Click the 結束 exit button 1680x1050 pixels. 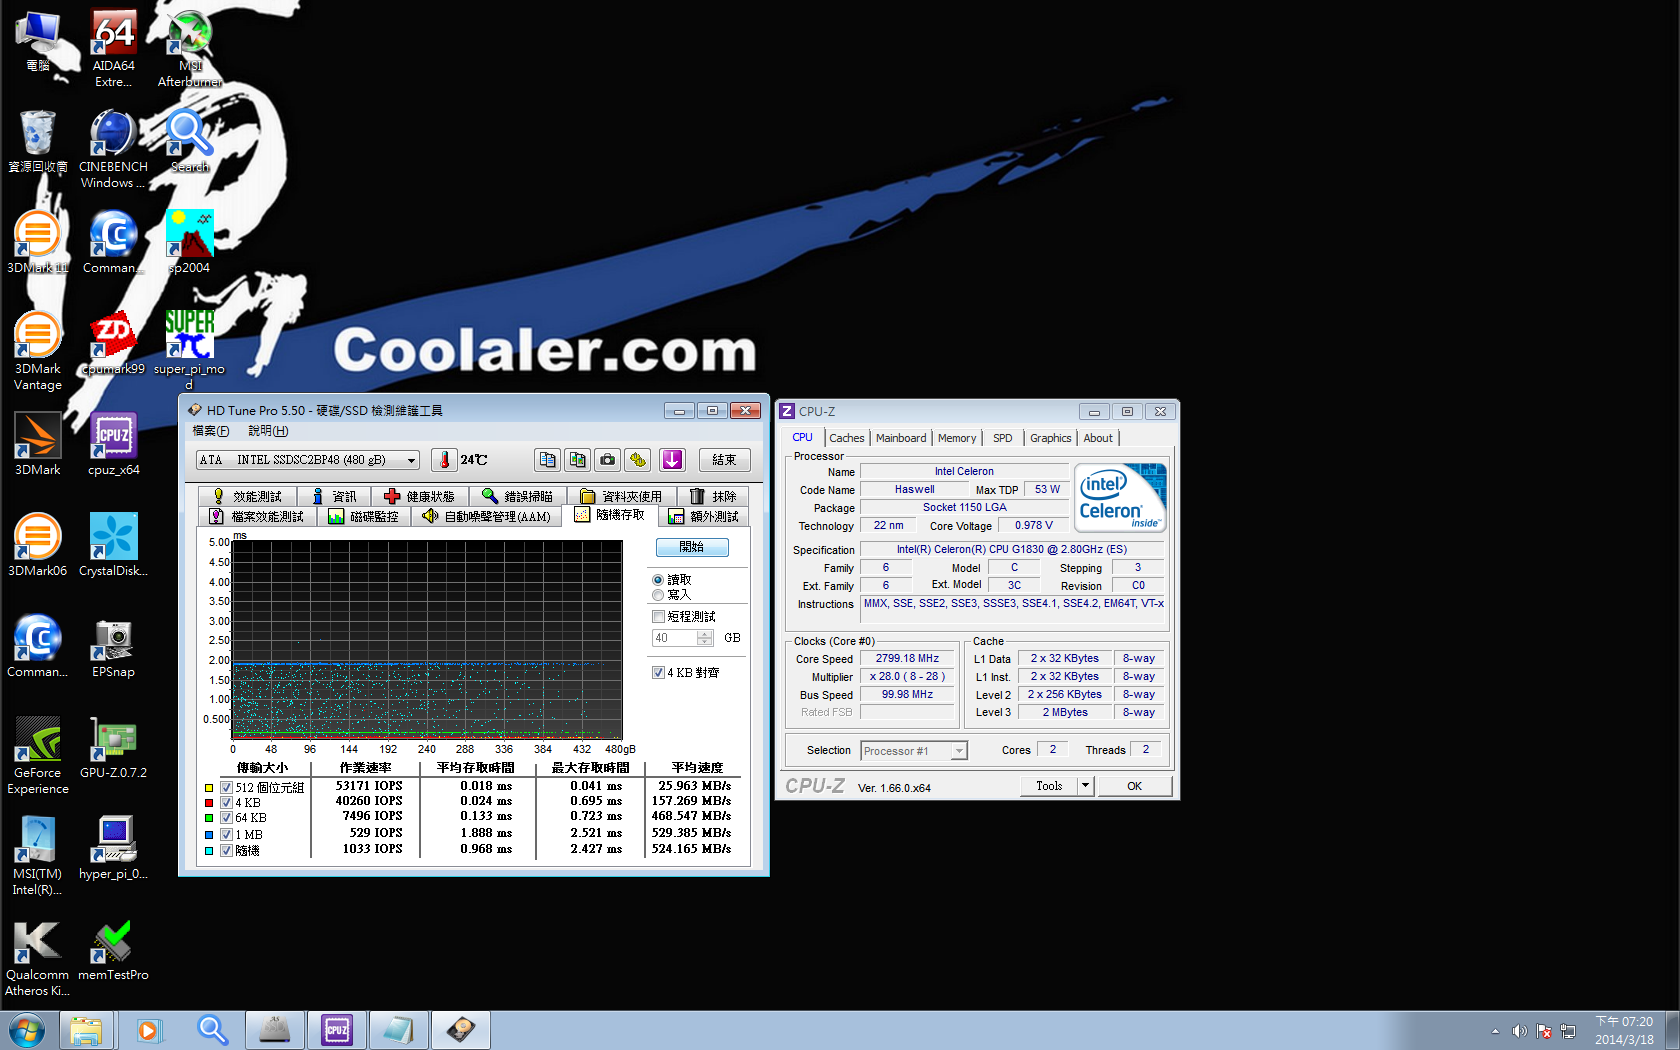coord(724,460)
